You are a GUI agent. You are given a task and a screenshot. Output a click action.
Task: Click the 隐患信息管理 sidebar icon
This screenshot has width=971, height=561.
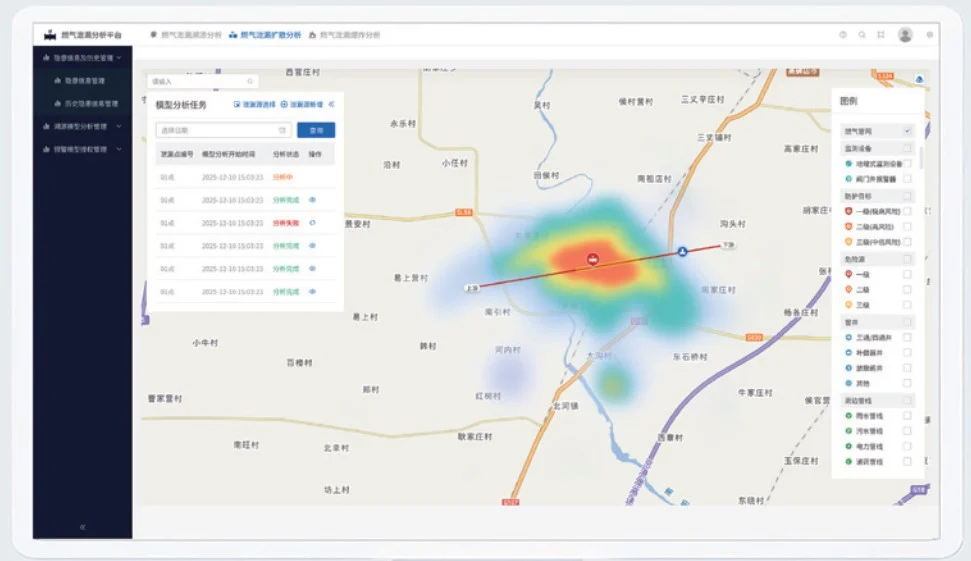(58, 80)
